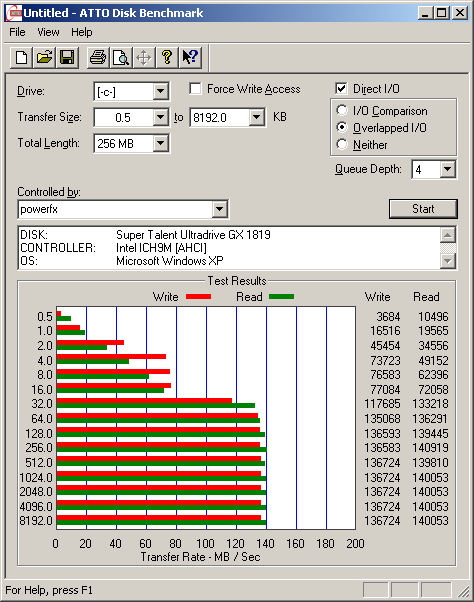Click the red Write legend swatch

click(x=198, y=296)
